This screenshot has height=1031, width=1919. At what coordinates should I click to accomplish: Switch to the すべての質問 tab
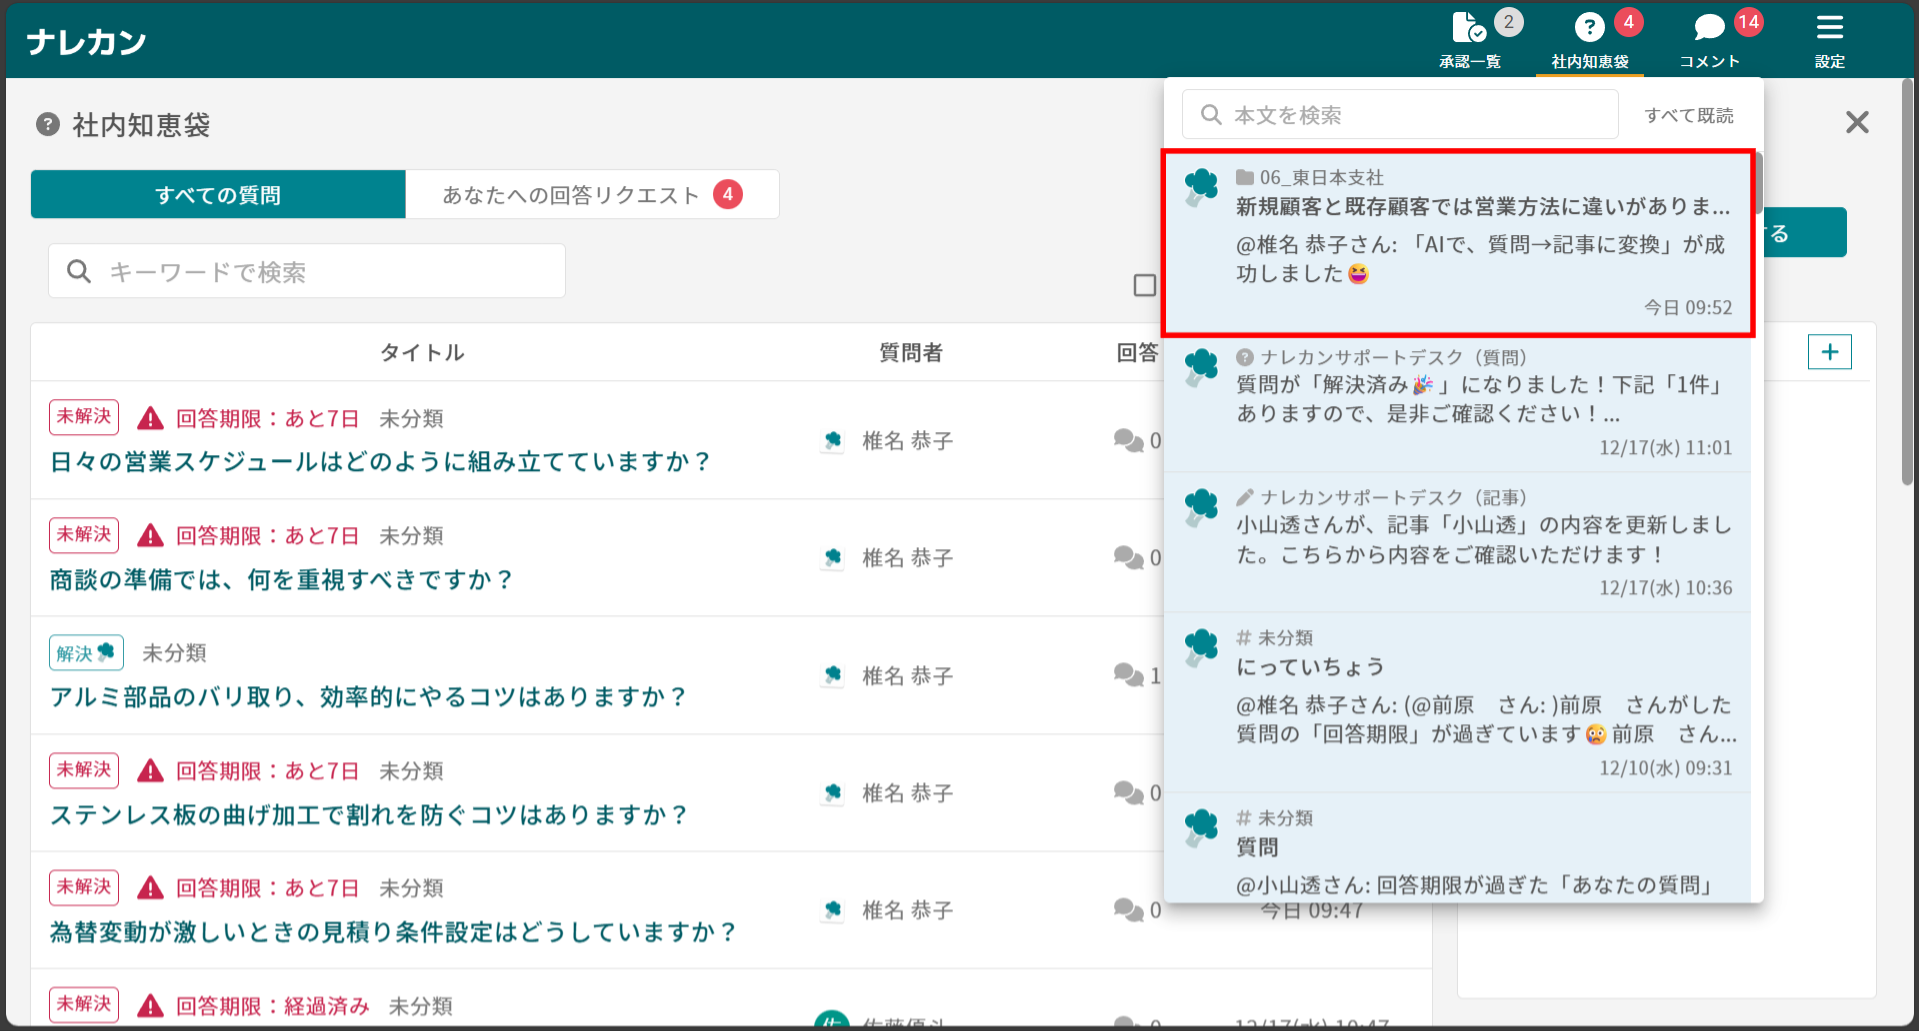point(217,194)
